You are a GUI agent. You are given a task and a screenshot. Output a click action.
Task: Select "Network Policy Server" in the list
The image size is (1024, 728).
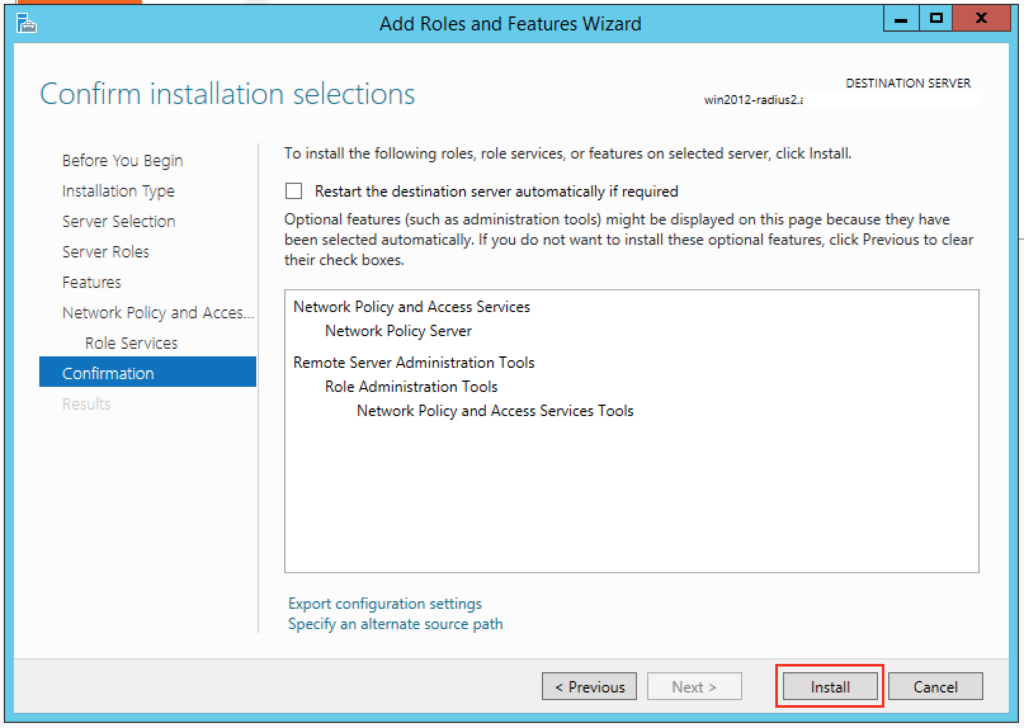[397, 331]
